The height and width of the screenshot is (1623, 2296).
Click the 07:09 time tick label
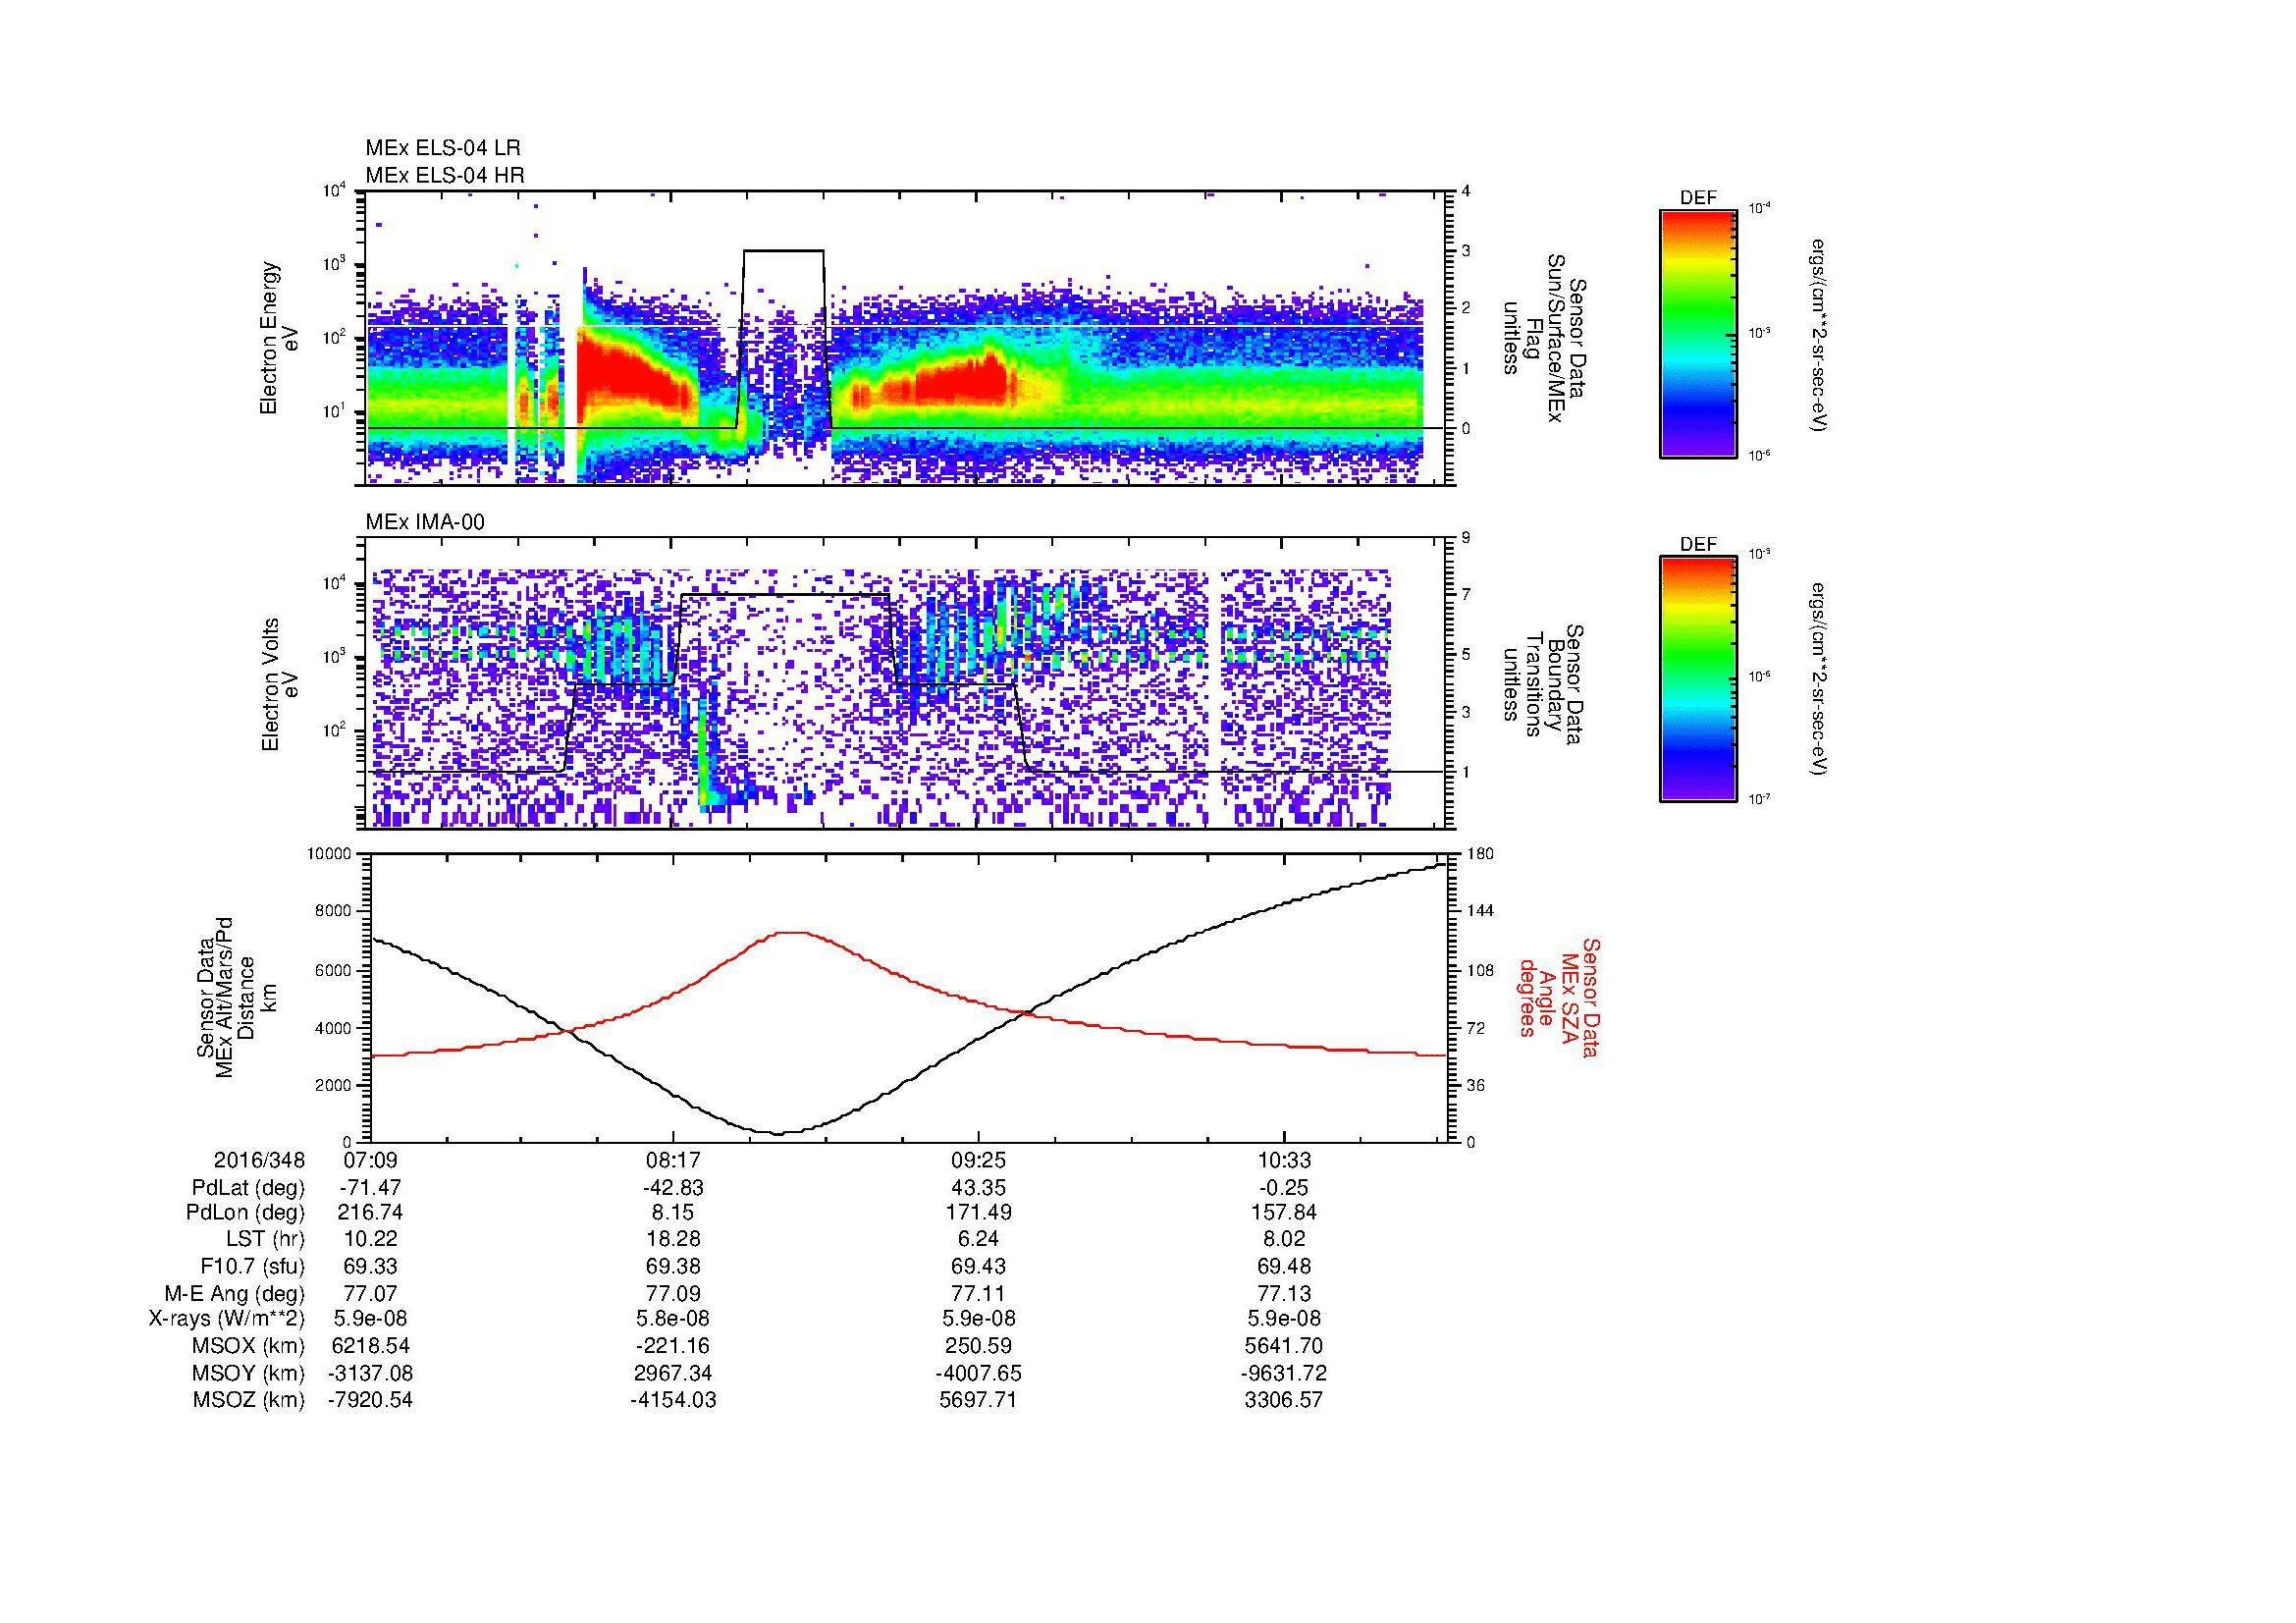370,1160
